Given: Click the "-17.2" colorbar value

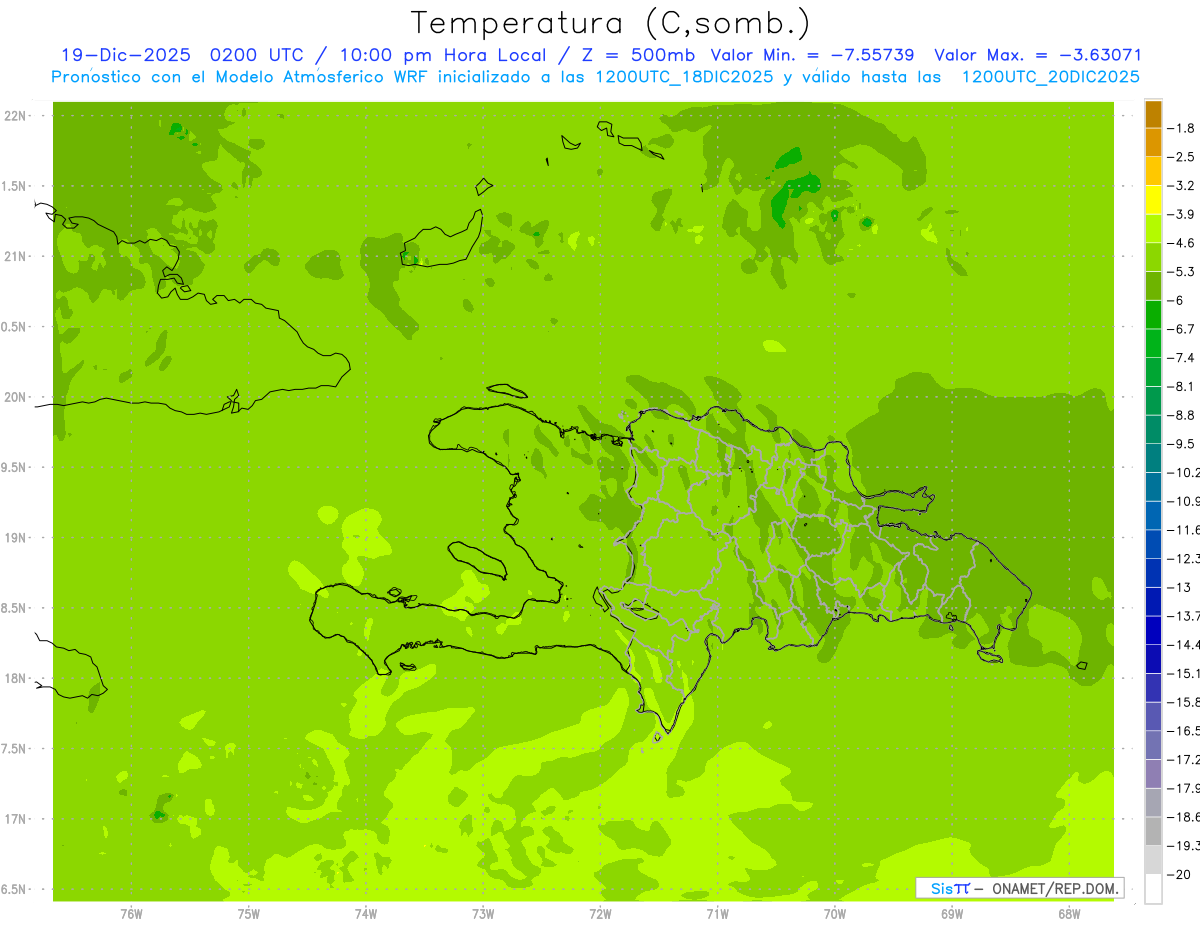Looking at the screenshot, I should click(x=1184, y=760).
